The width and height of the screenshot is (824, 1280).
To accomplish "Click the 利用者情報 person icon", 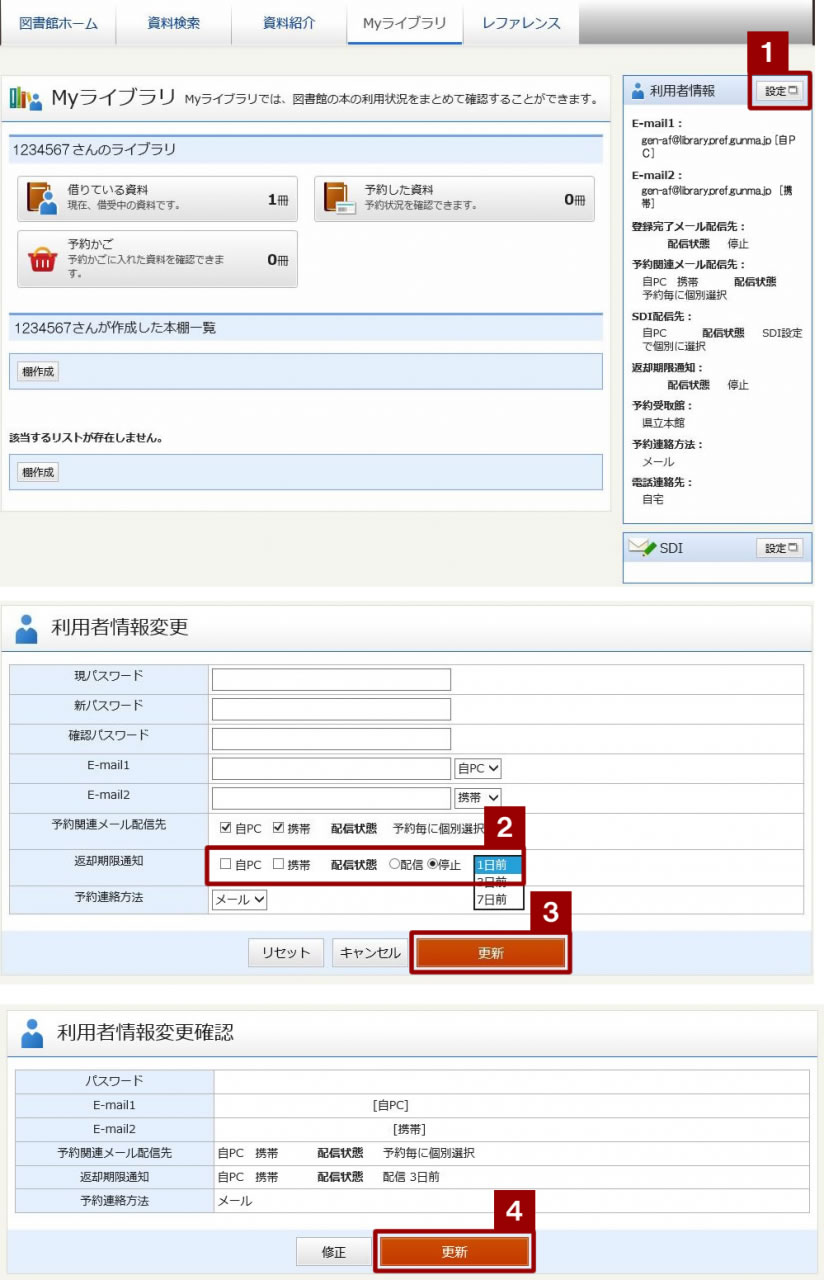I will pos(638,91).
